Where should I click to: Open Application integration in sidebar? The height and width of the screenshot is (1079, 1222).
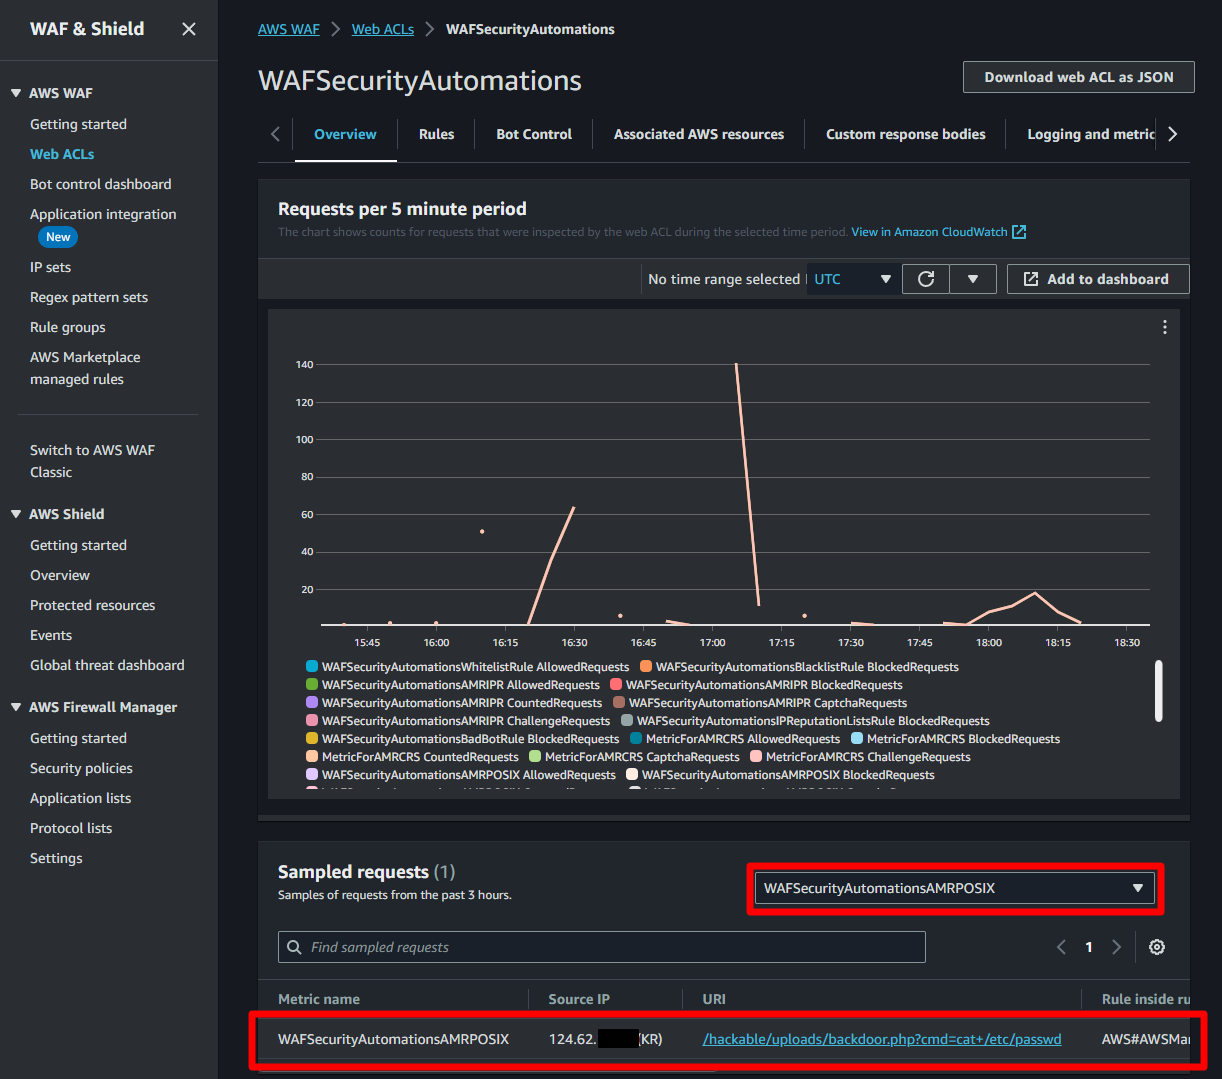(x=103, y=214)
